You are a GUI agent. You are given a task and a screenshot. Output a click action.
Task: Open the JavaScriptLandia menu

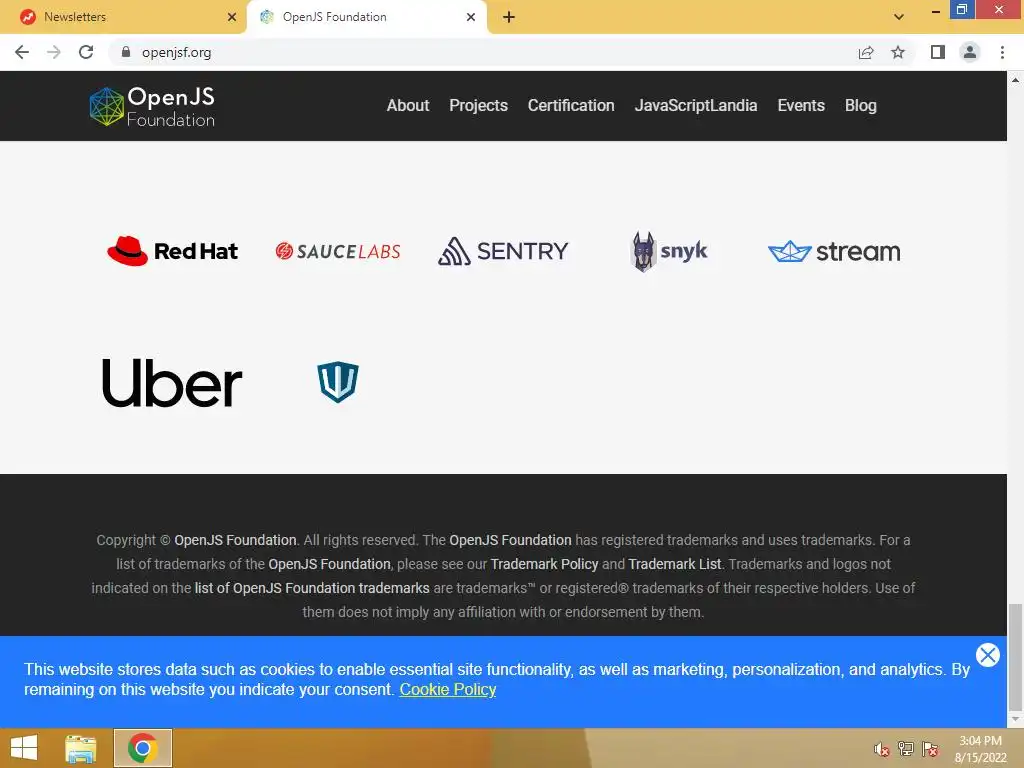pyautogui.click(x=696, y=106)
